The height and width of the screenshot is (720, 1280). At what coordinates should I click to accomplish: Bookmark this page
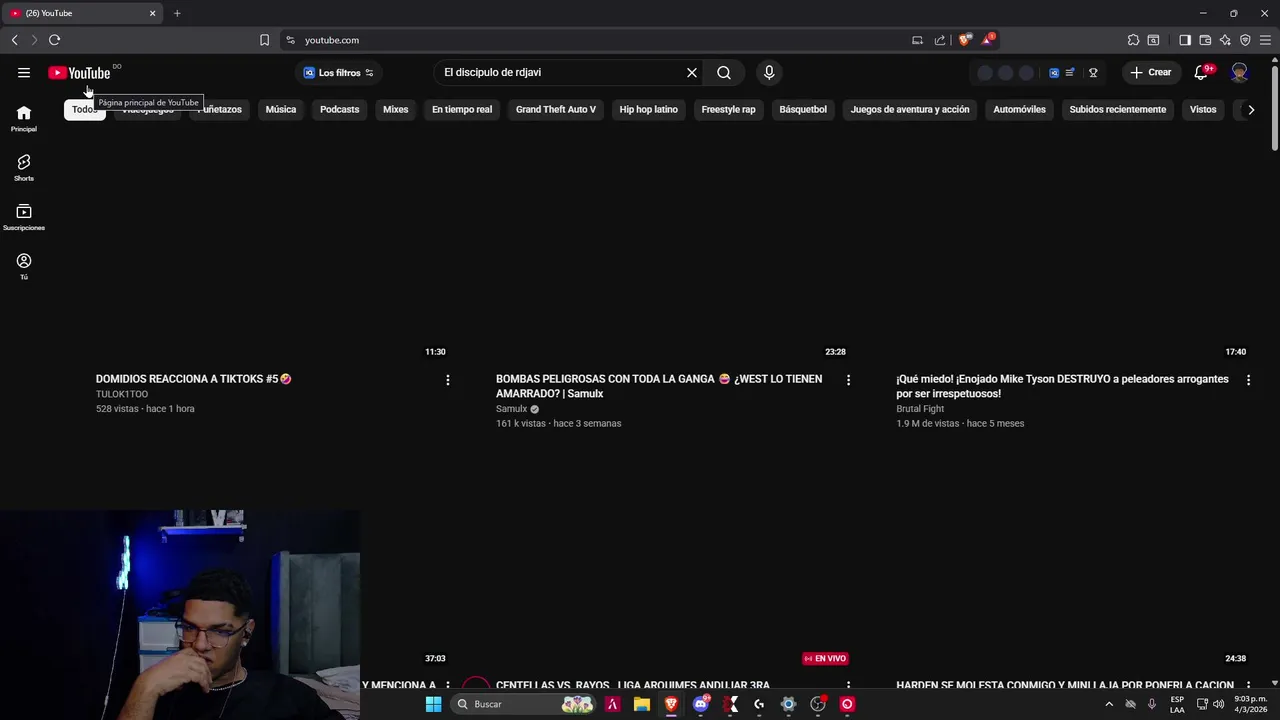[x=264, y=40]
